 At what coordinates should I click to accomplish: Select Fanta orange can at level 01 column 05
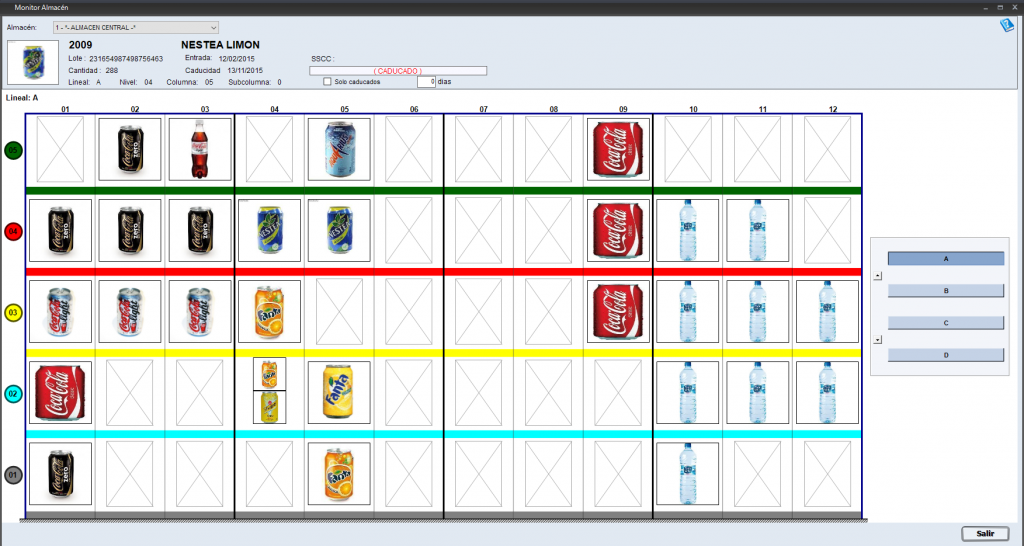click(339, 474)
